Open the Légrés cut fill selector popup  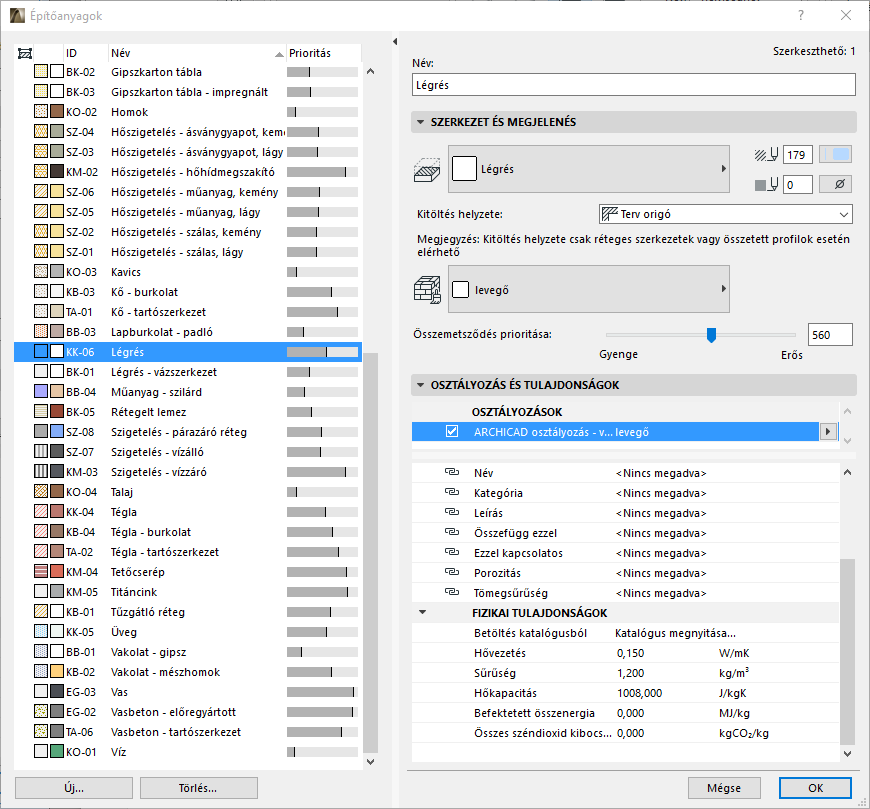tap(588, 170)
